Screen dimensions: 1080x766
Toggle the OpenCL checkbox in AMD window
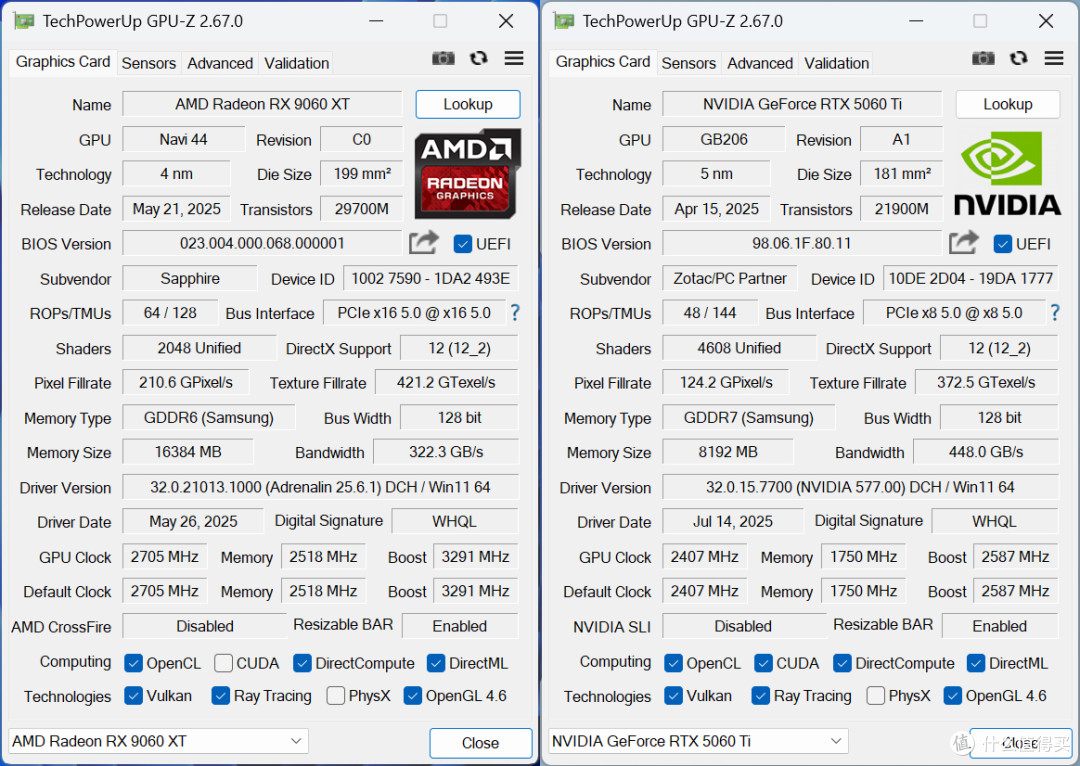coord(133,663)
